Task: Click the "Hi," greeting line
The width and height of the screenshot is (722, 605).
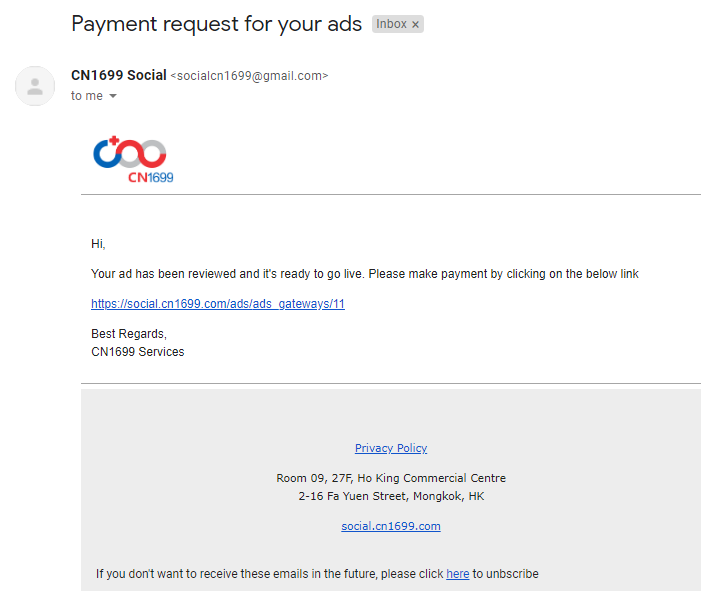Action: [98, 244]
